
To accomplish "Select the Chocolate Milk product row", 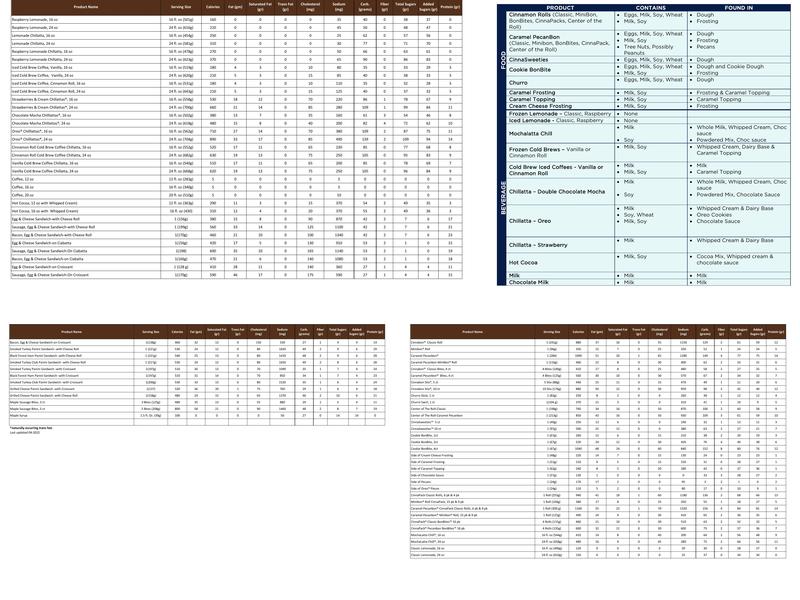I will (532, 281).
